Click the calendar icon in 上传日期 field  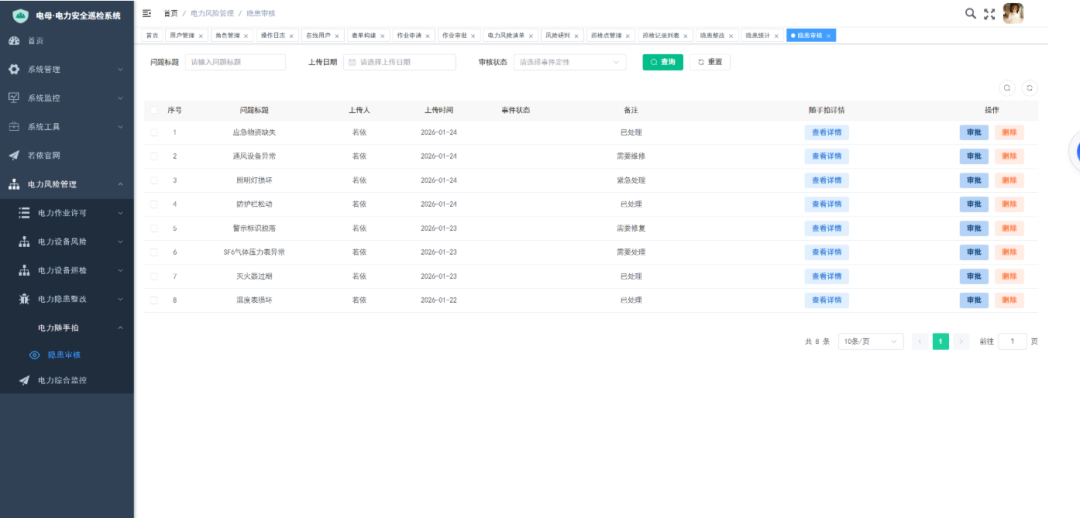coord(352,62)
